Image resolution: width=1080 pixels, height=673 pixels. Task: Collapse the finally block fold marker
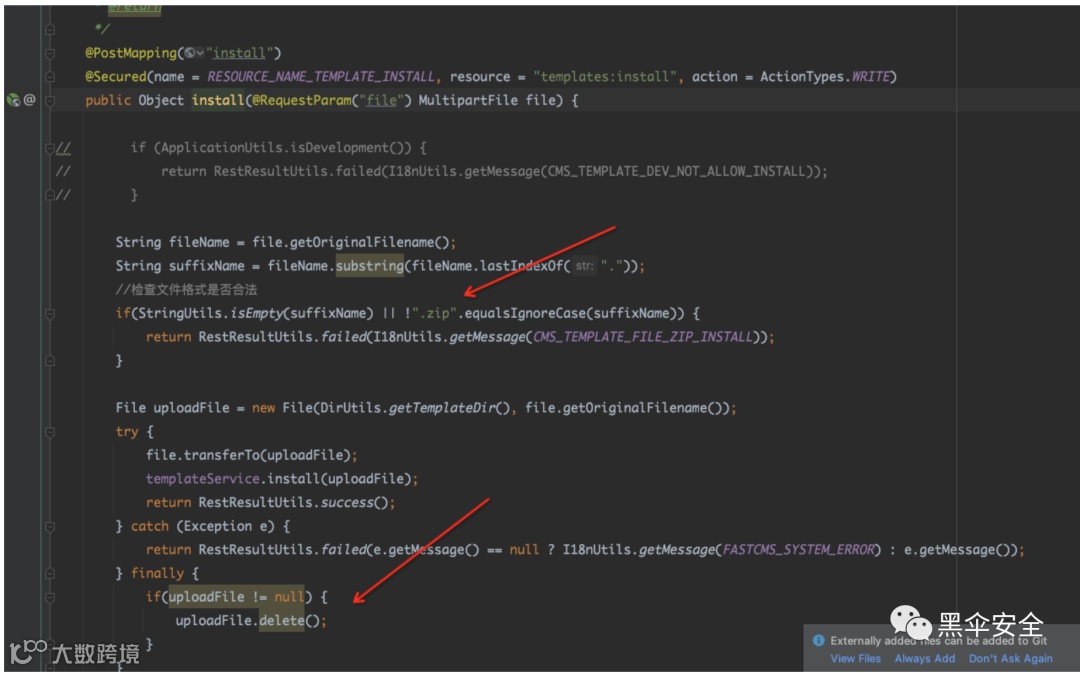click(x=50, y=574)
